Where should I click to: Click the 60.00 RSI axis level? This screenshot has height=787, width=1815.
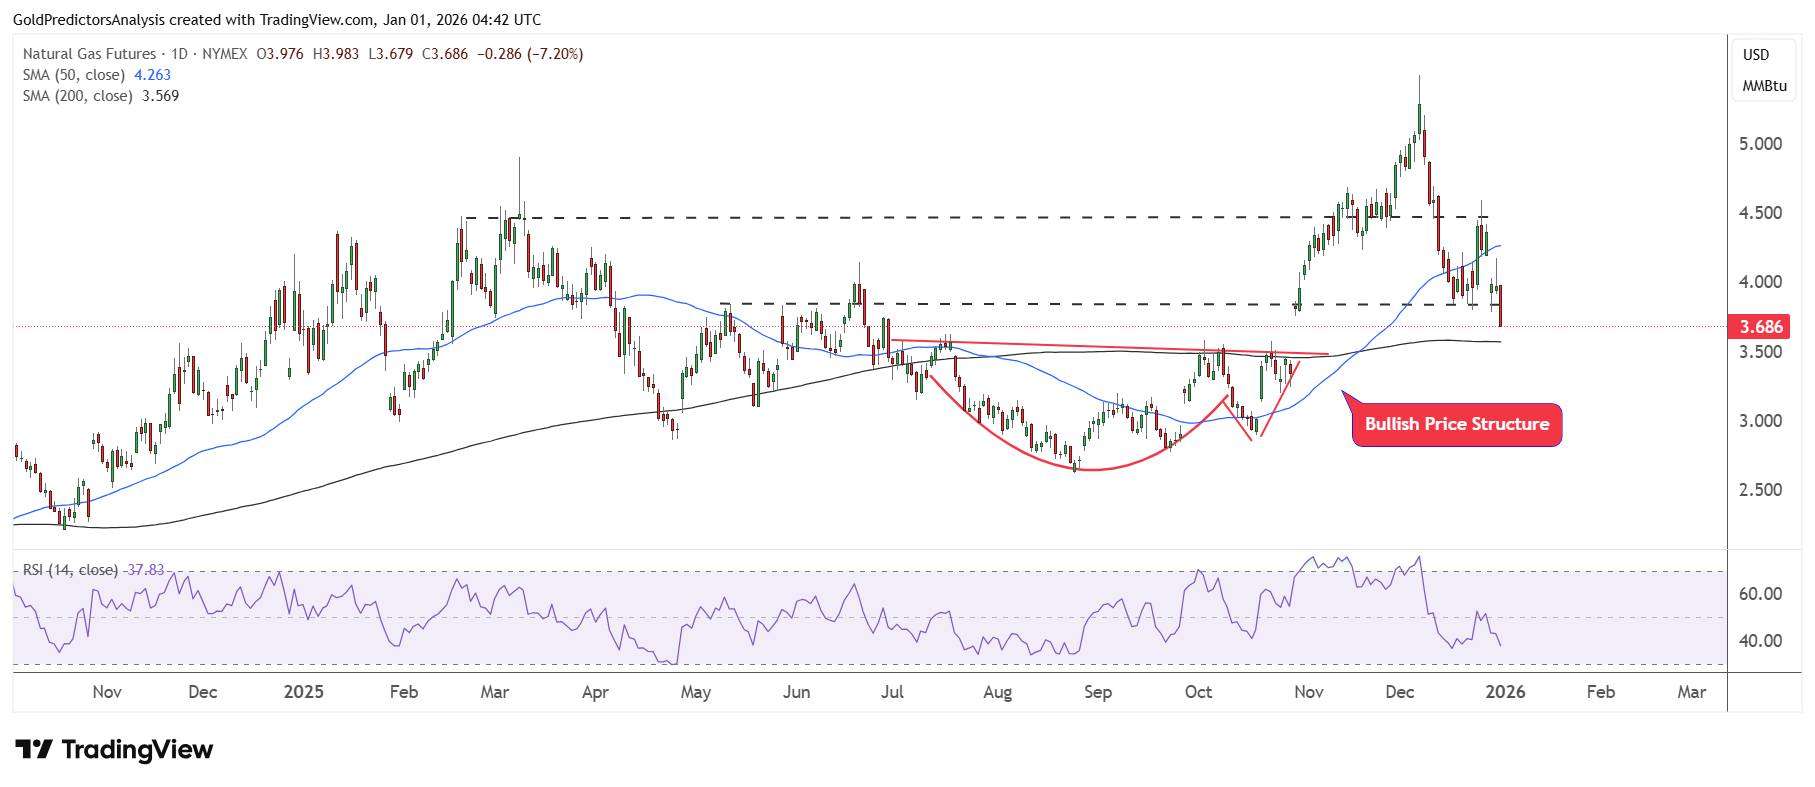click(x=1760, y=594)
